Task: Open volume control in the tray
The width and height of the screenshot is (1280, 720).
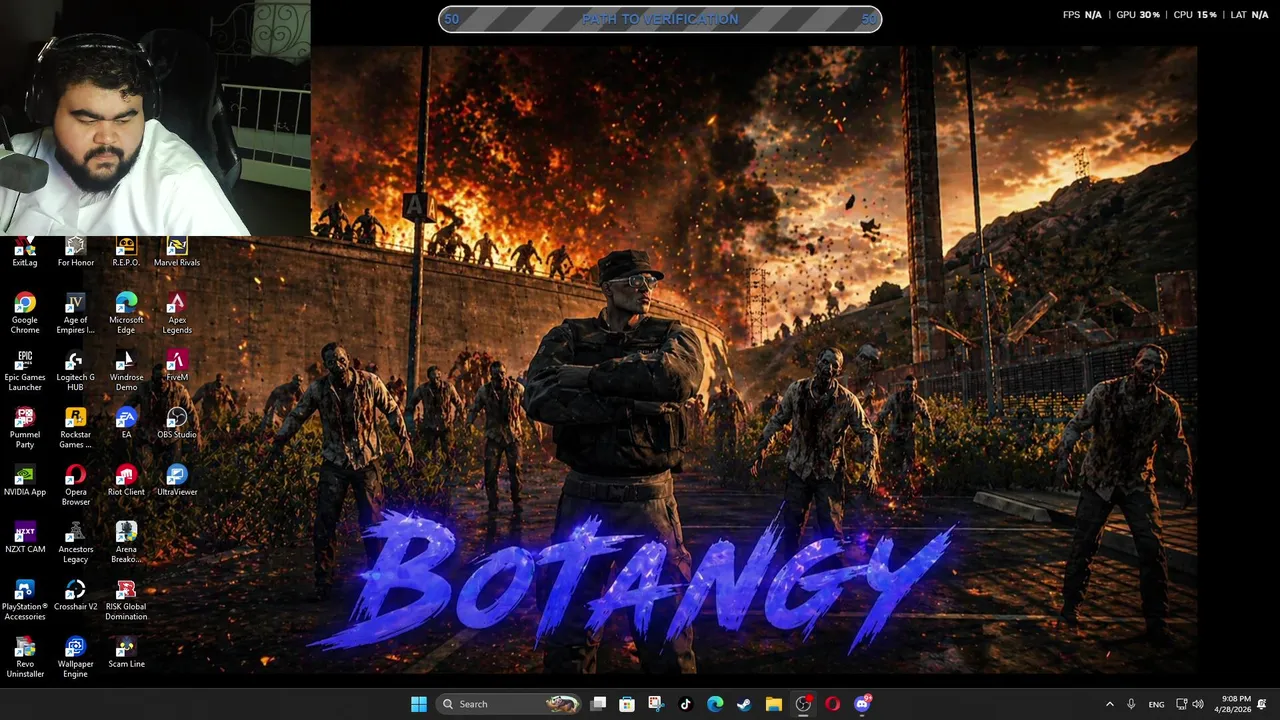Action: (1198, 704)
